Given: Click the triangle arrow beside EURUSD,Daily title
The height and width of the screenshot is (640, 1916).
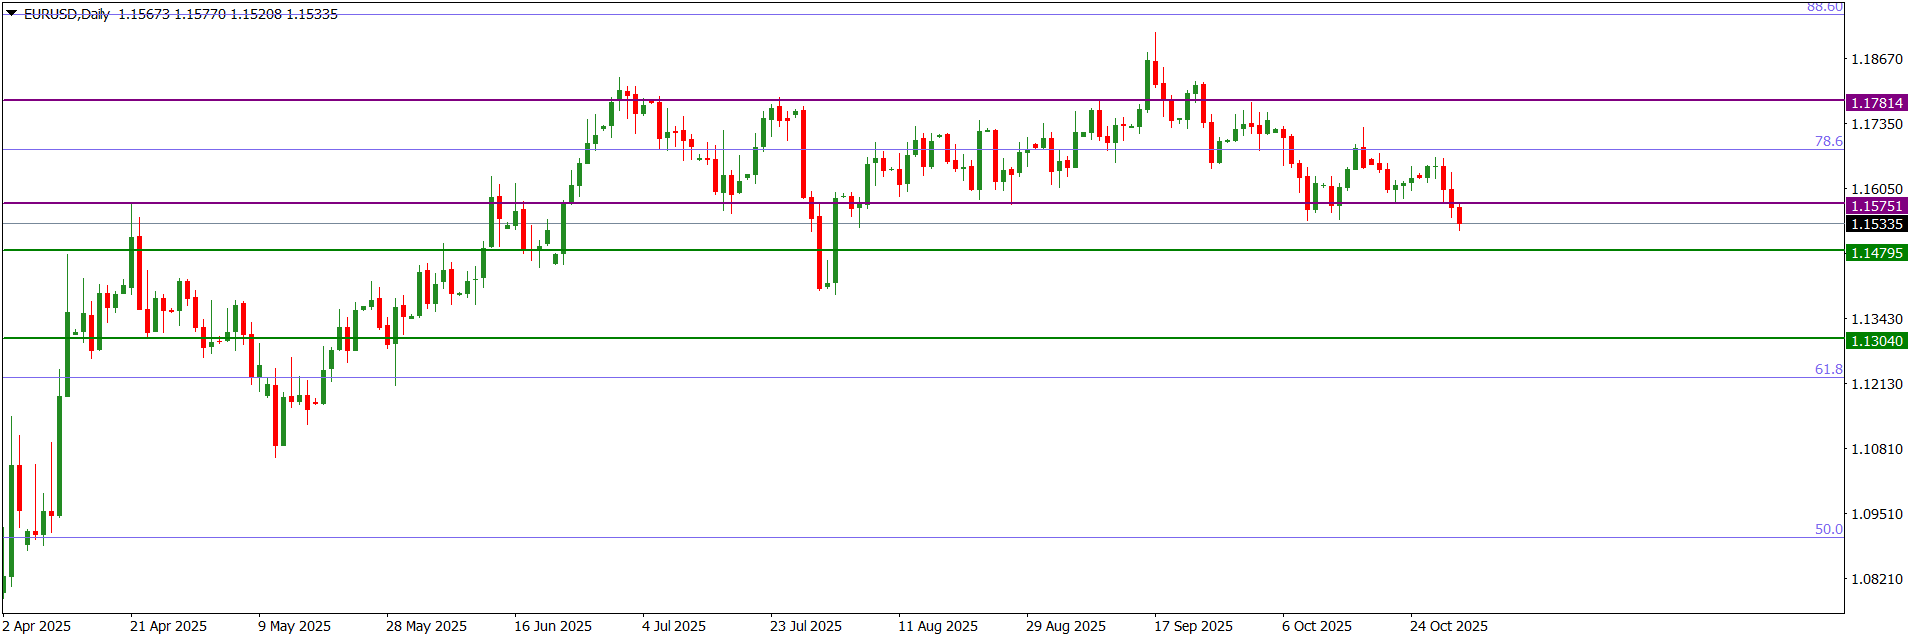Looking at the screenshot, I should coord(12,14).
